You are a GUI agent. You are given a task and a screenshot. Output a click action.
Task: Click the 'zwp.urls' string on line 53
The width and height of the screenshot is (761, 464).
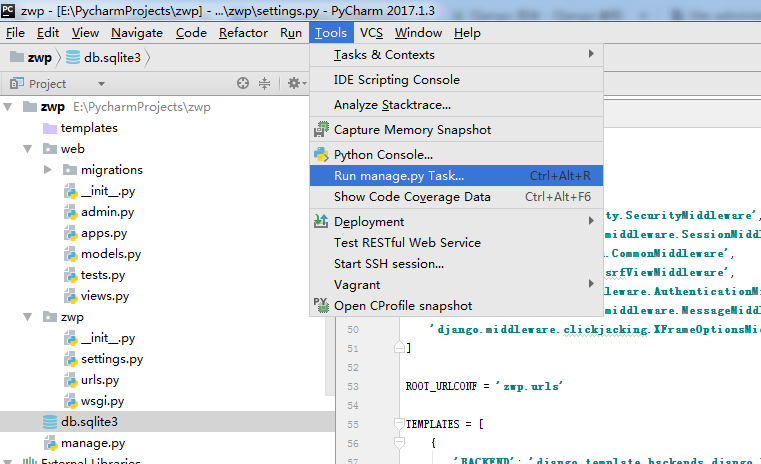(529, 386)
